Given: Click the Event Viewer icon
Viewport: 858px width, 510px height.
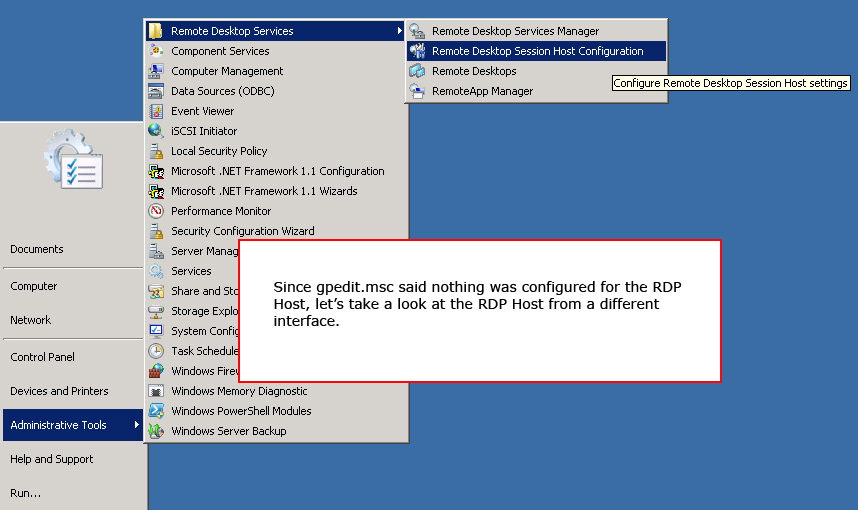Looking at the screenshot, I should pos(156,111).
